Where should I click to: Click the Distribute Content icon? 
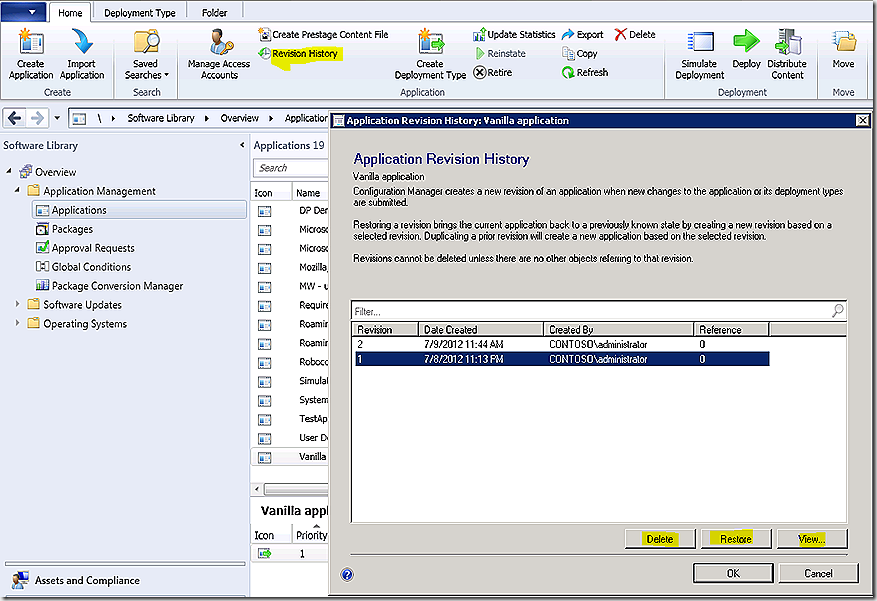788,42
